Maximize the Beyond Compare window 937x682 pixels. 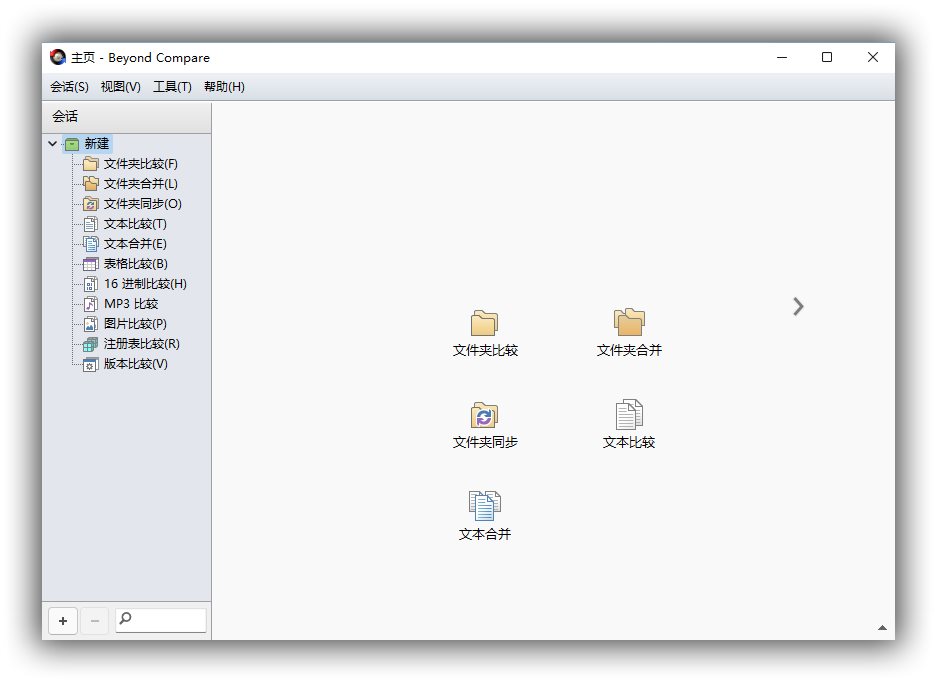827,57
